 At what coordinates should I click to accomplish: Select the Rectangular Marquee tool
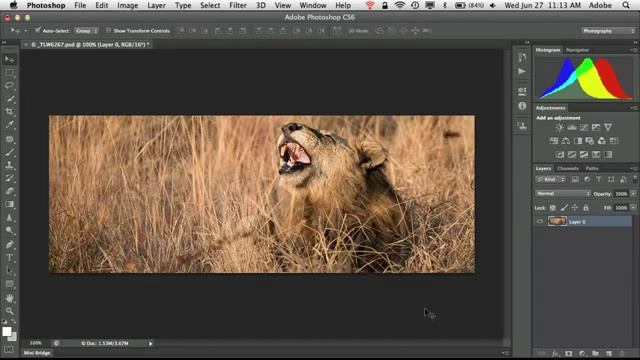[9, 73]
